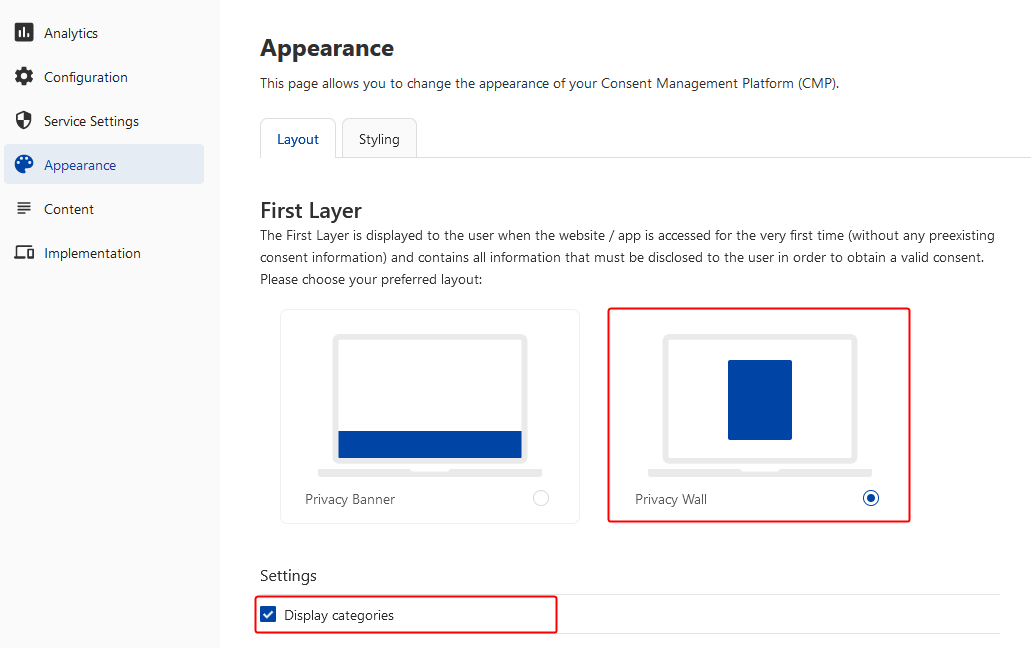Select Appearance in the sidebar
This screenshot has height=648, width=1031.
pos(104,164)
